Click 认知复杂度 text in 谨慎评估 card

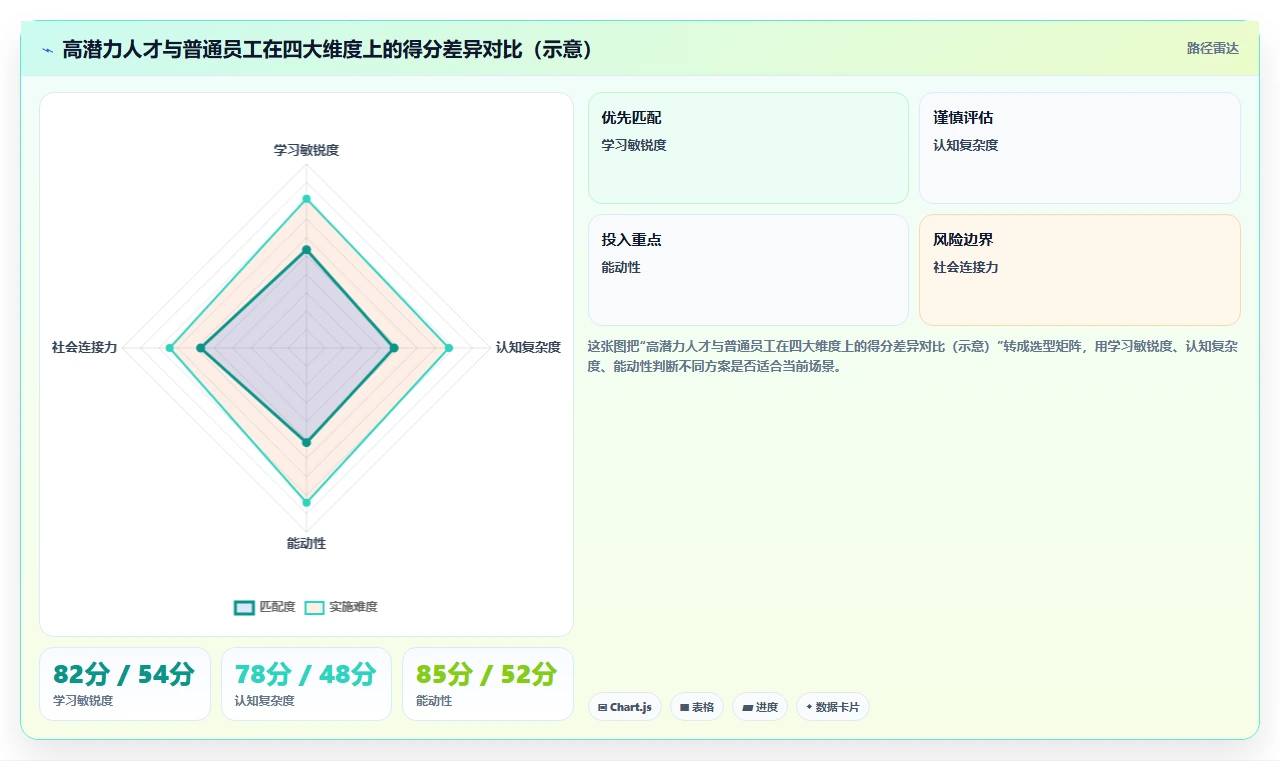(966, 145)
